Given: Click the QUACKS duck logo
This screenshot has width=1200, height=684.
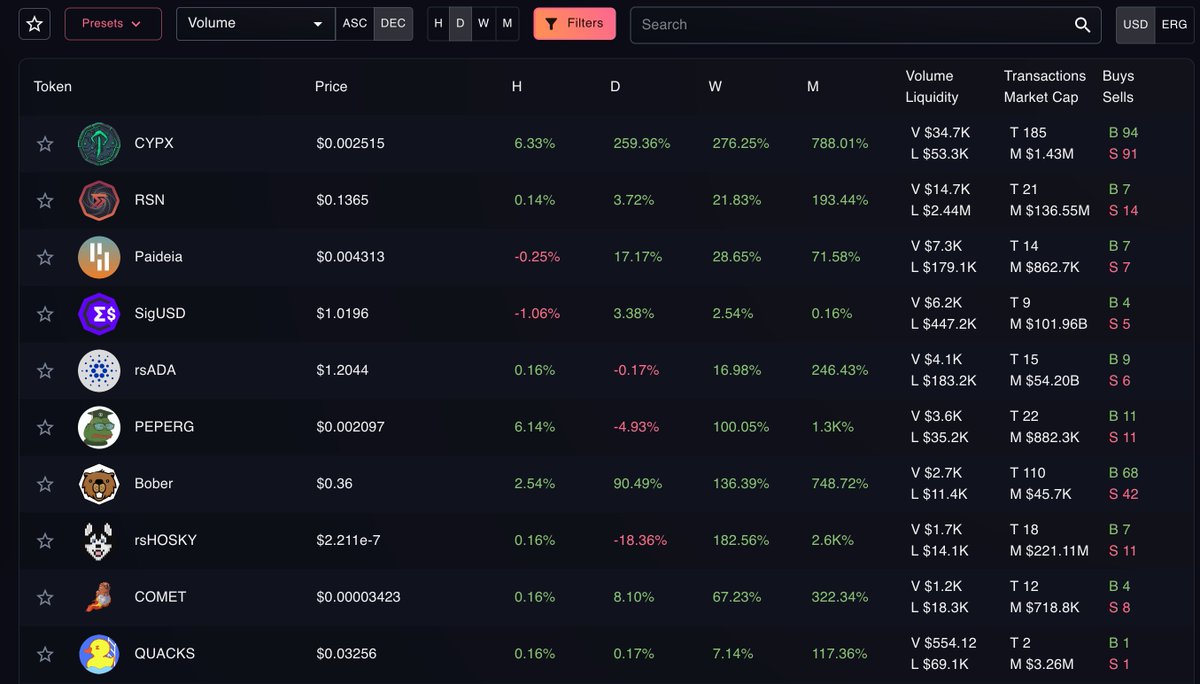Looking at the screenshot, I should click(x=99, y=654).
